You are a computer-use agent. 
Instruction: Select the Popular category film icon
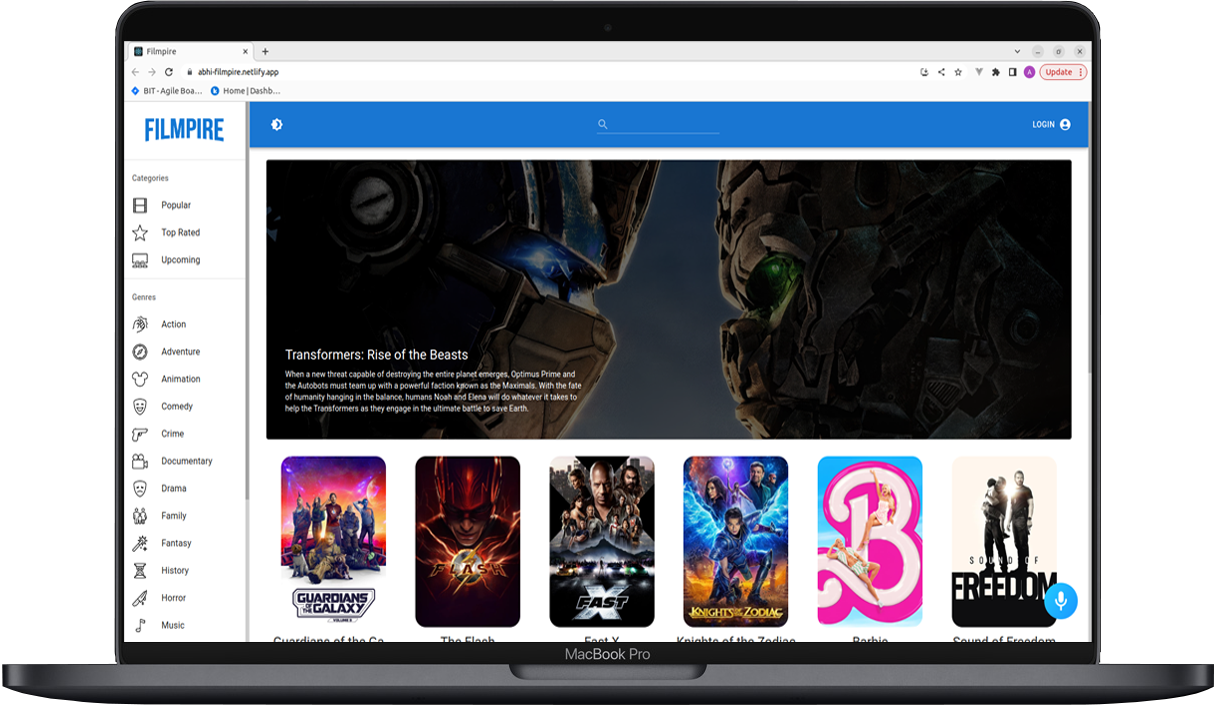[x=140, y=205]
